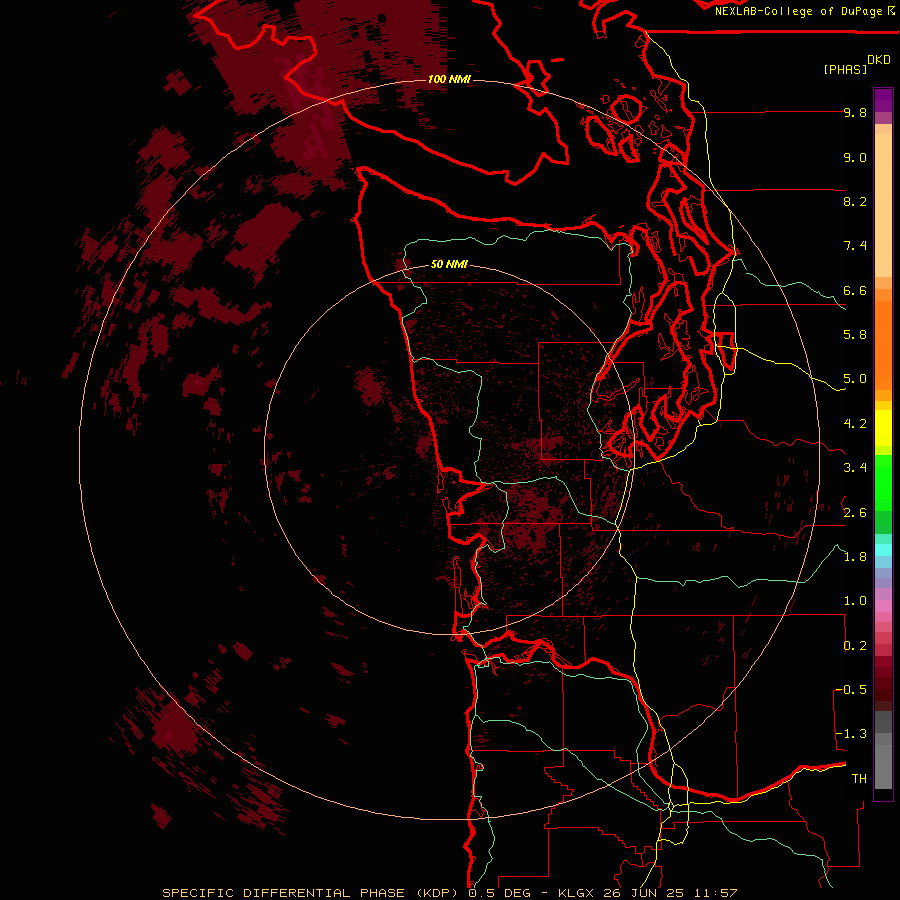Click the "TH" threshold label on scale
This screenshot has height=900, width=900.
coord(859,779)
